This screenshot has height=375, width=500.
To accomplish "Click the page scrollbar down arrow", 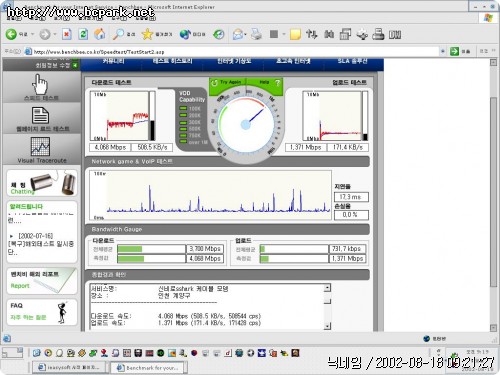I will 494,328.
